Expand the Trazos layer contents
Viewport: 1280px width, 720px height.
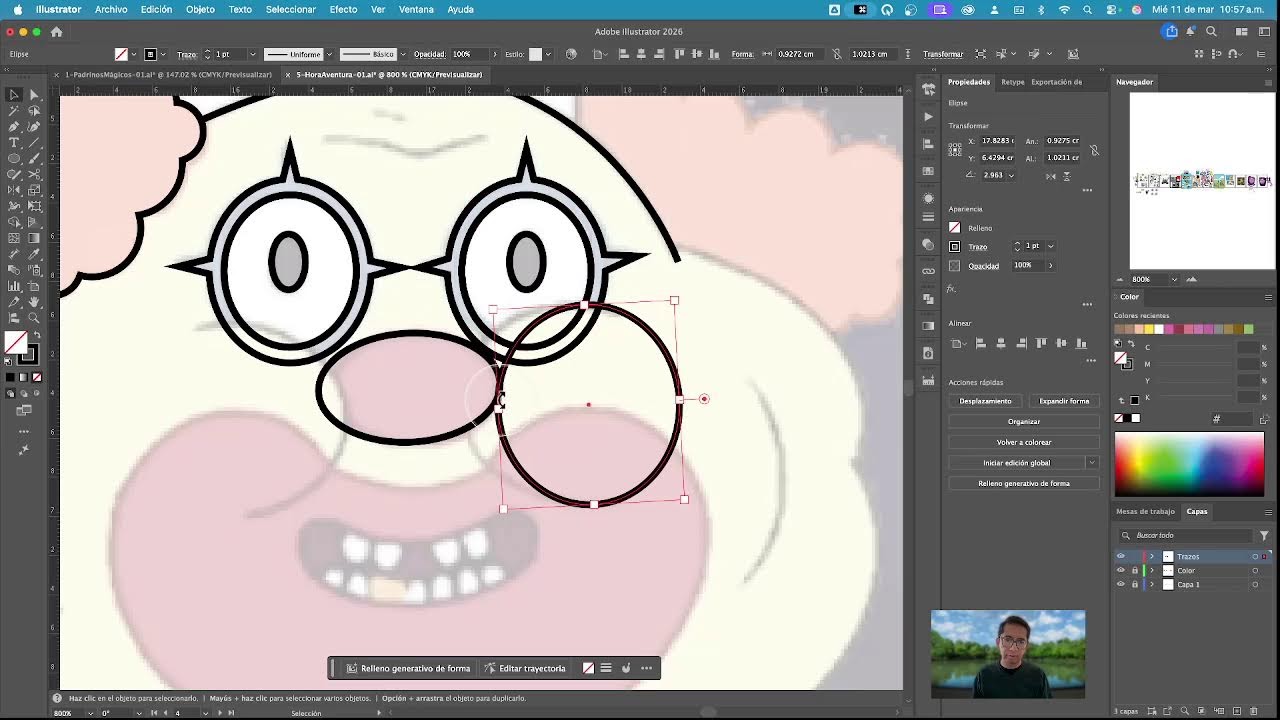(1151, 557)
